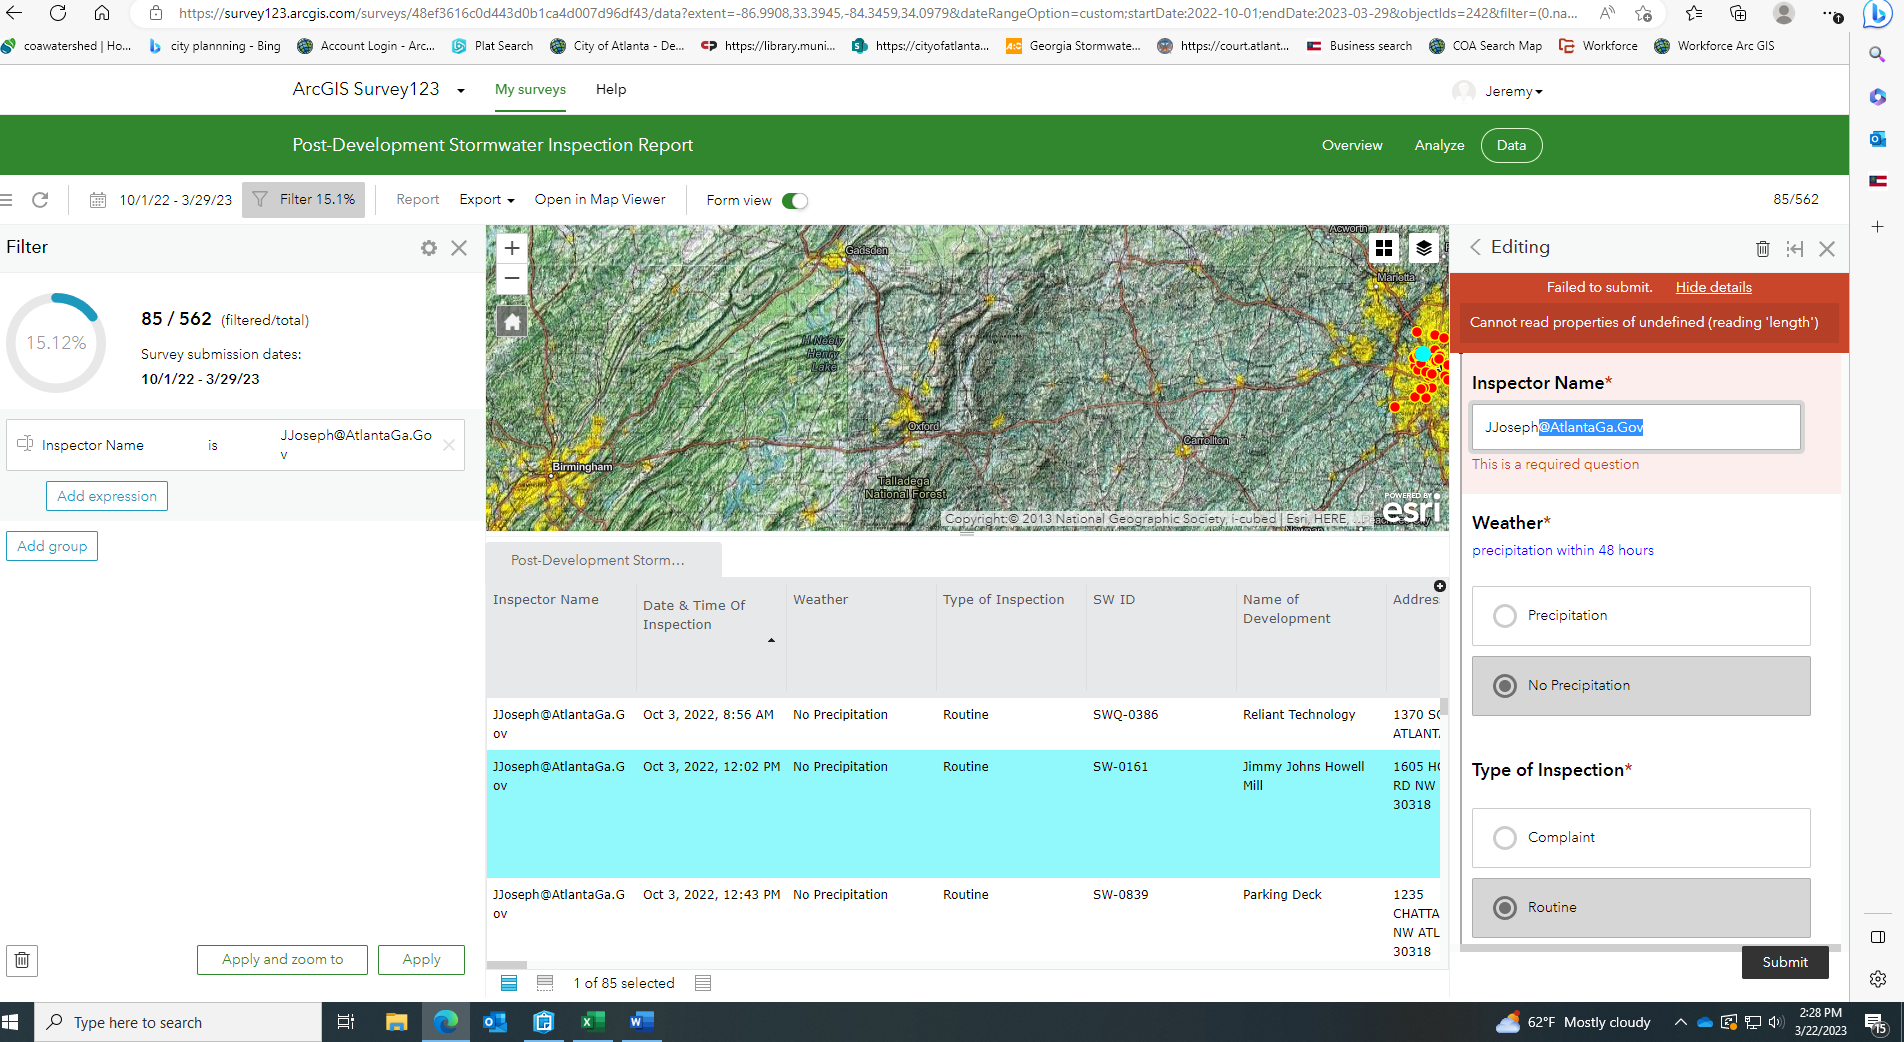Select the Precipitation radio button

[x=1505, y=615]
